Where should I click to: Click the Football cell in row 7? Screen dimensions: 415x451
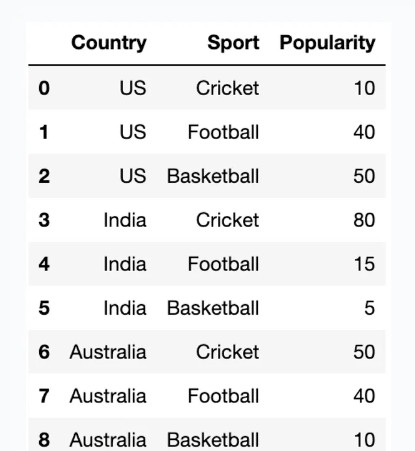point(223,396)
